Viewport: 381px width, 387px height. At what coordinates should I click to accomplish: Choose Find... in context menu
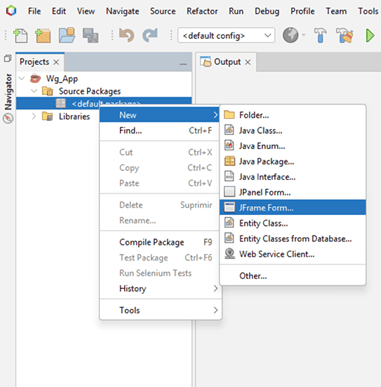click(x=160, y=130)
